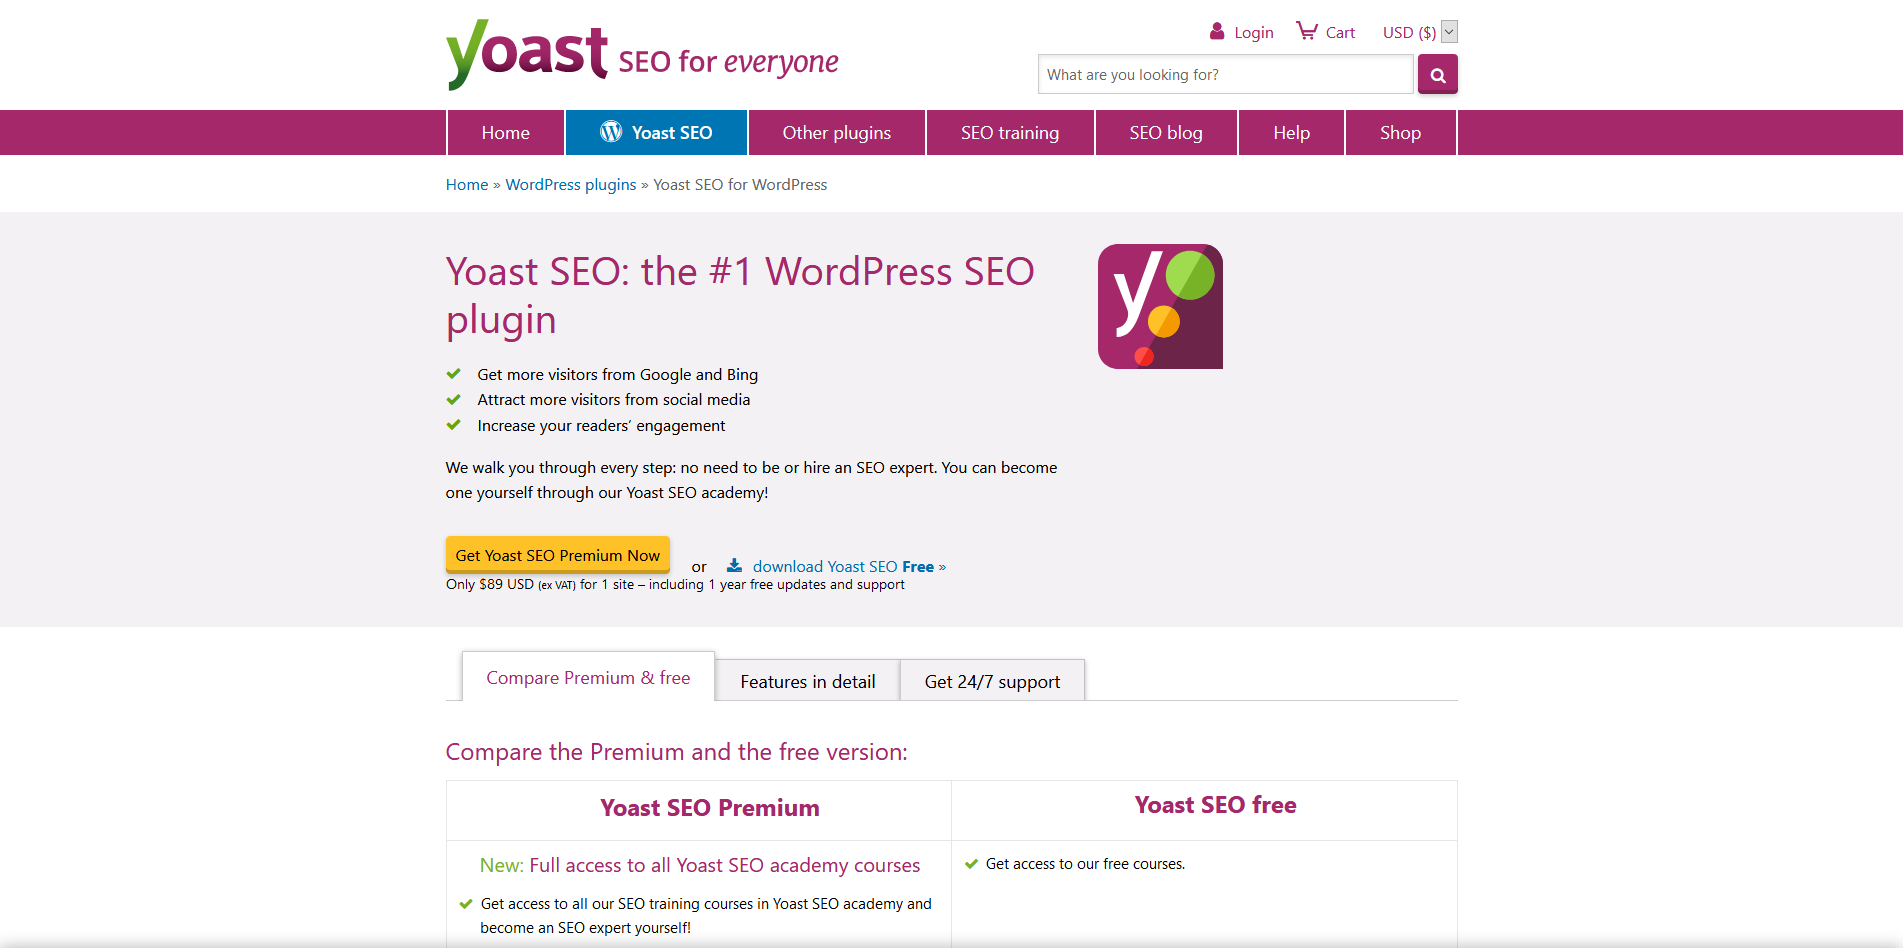The height and width of the screenshot is (948, 1903).
Task: Click the shopping cart icon
Action: (x=1306, y=31)
